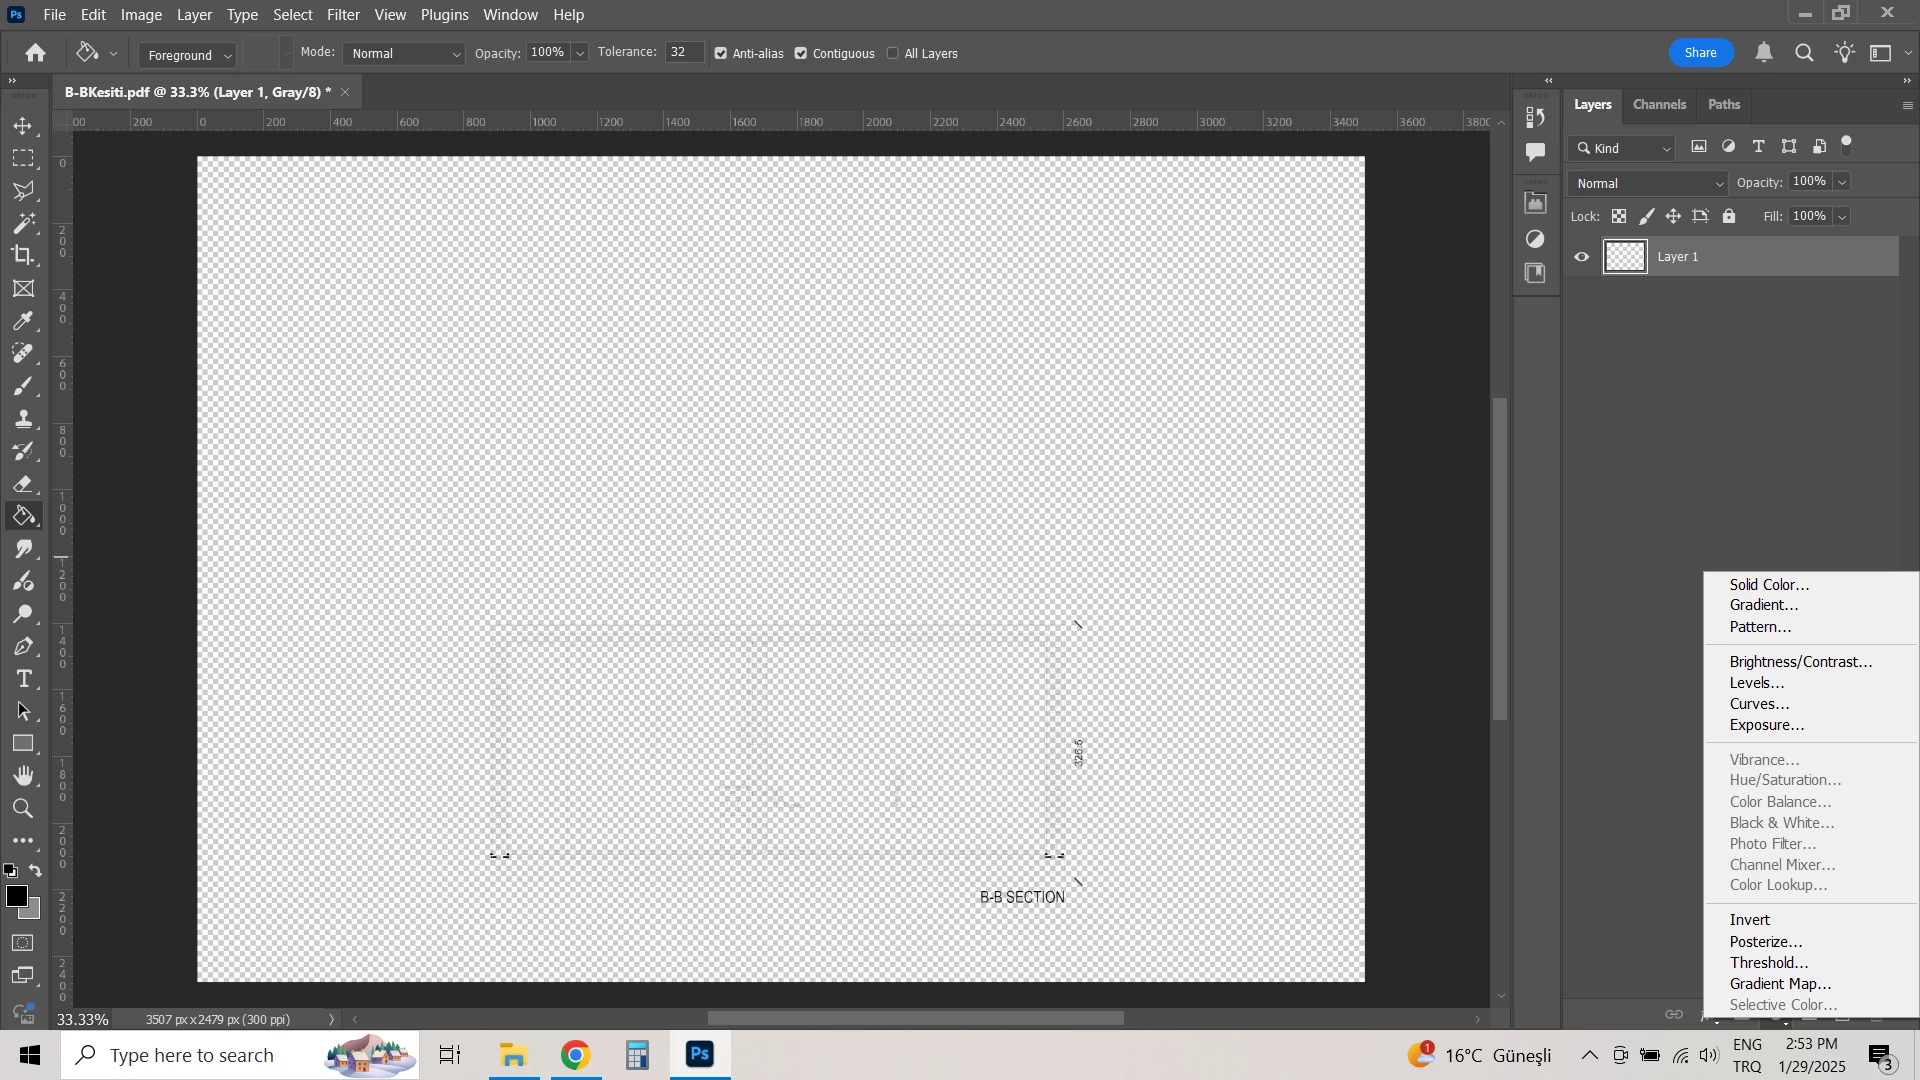Select the Hand tool
This screenshot has width=1920, height=1080.
(x=24, y=776)
